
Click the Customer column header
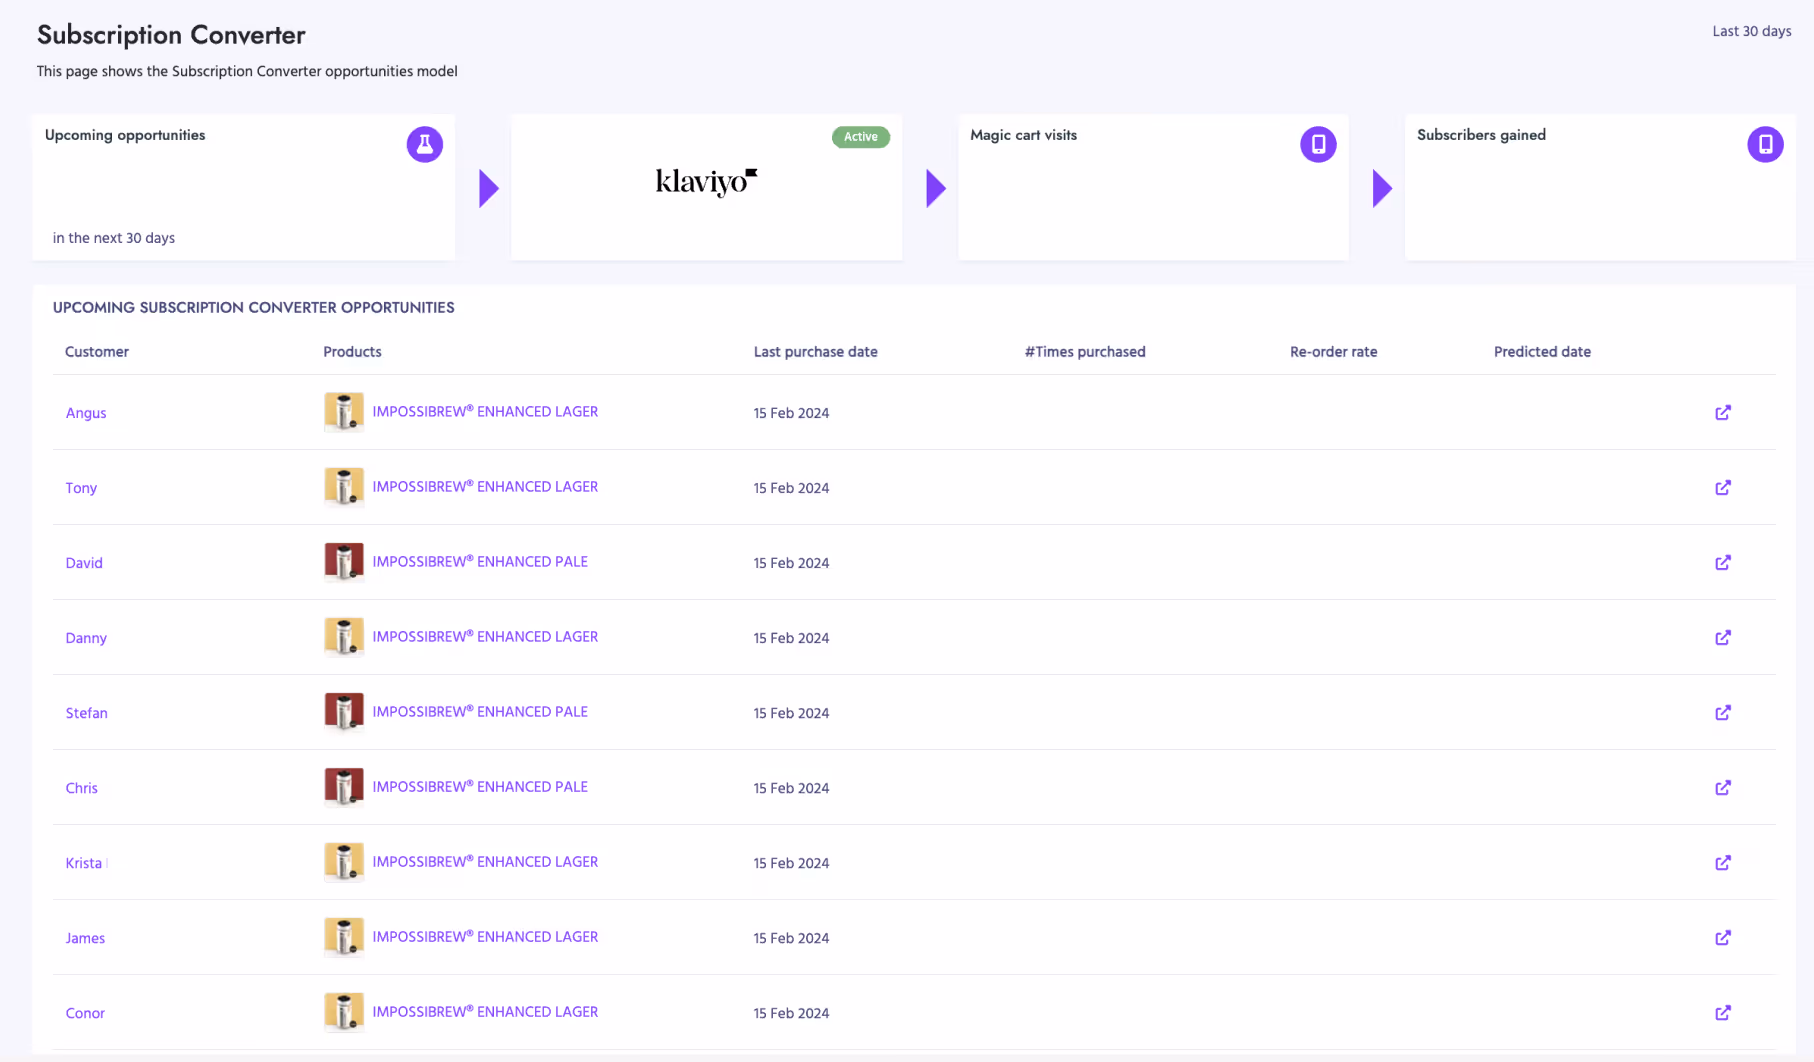pyautogui.click(x=97, y=352)
